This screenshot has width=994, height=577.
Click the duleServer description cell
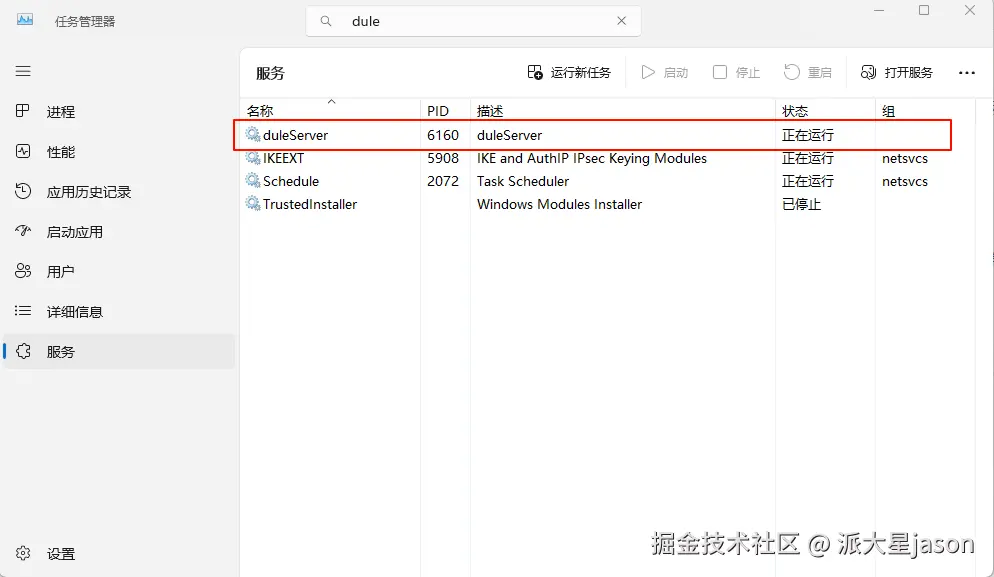click(510, 135)
